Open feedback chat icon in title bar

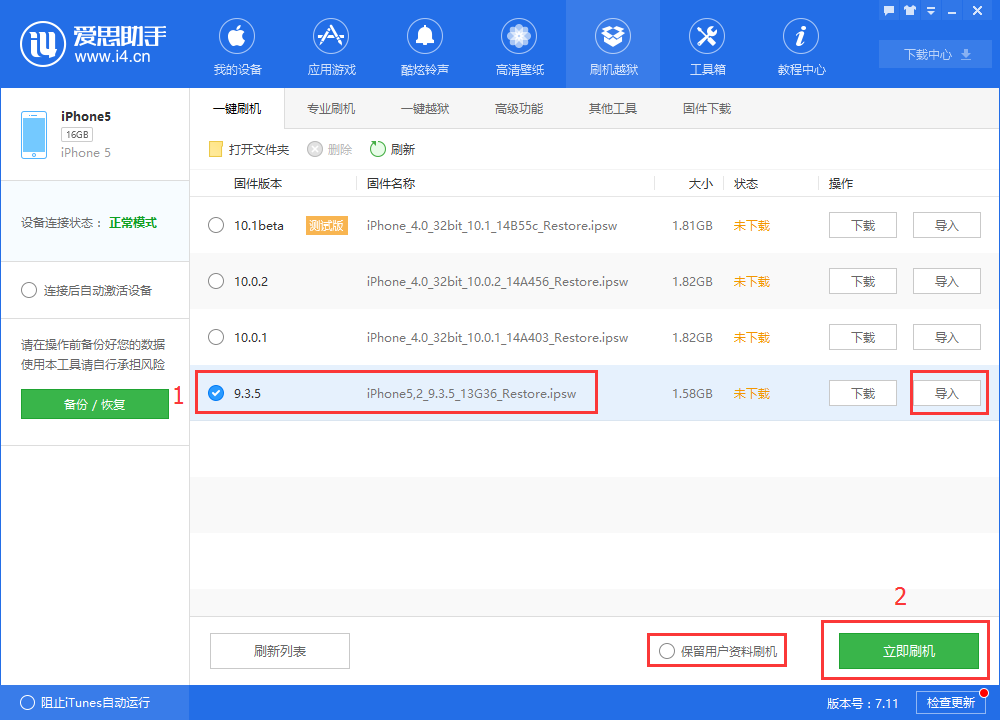(x=888, y=10)
